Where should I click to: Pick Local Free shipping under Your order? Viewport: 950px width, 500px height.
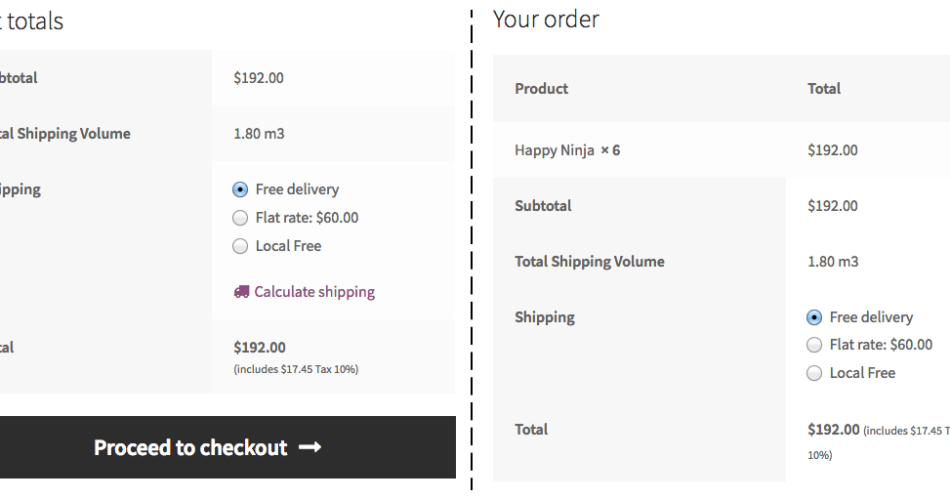click(x=814, y=374)
